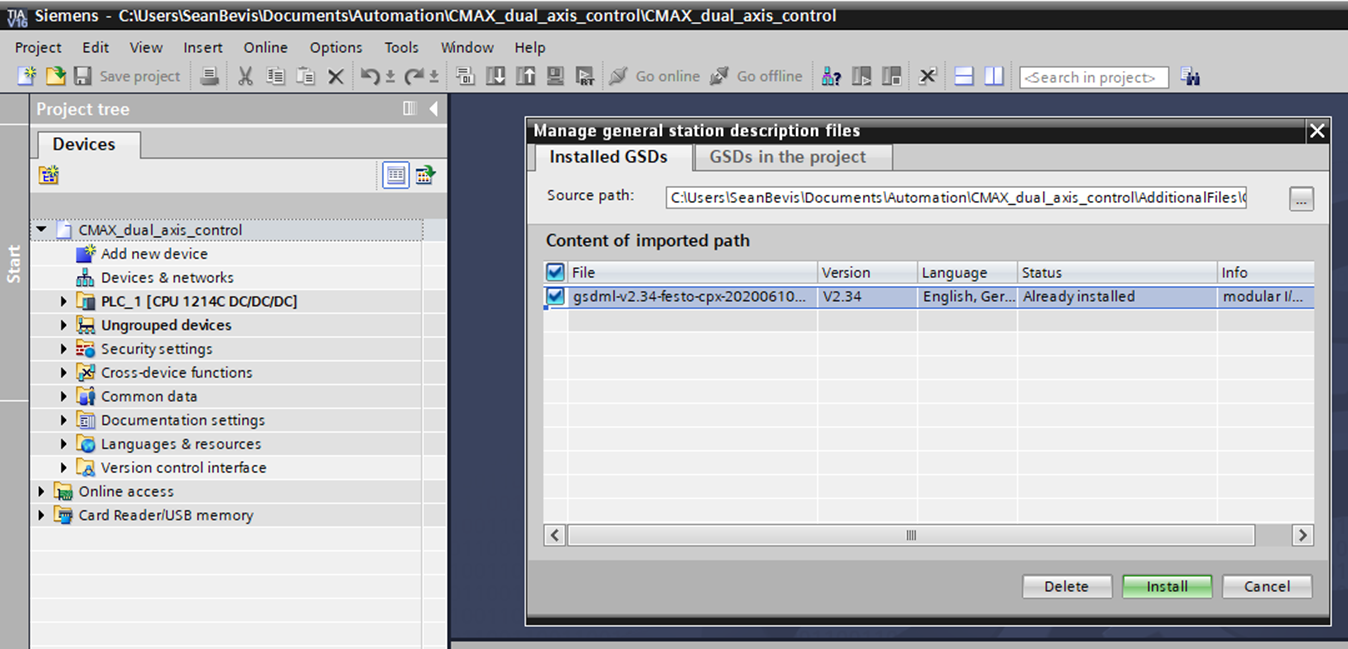1348x649 pixels.
Task: Click the new group folder icon under Devices
Action: click(49, 175)
